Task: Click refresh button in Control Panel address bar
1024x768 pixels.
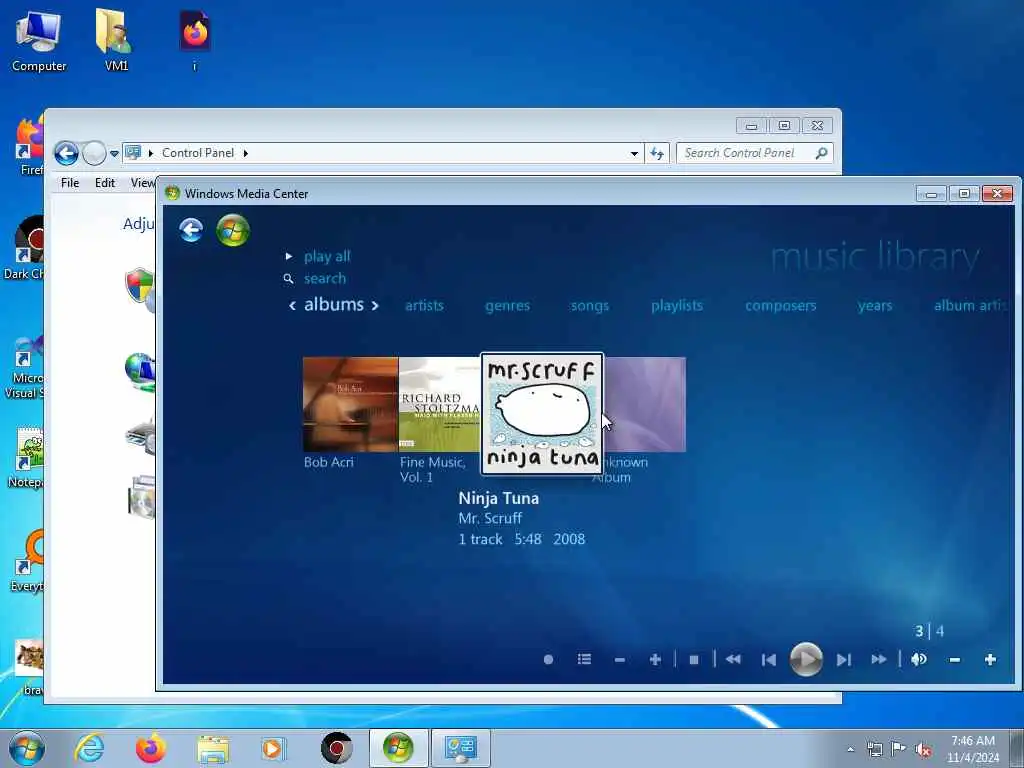Action: tap(657, 153)
